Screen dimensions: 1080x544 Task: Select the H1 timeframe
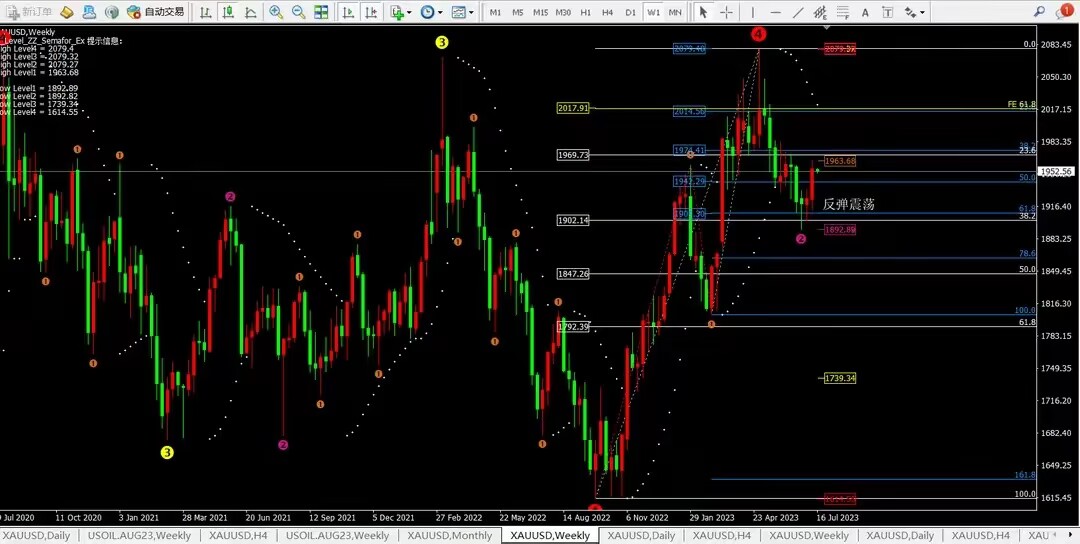[585, 12]
